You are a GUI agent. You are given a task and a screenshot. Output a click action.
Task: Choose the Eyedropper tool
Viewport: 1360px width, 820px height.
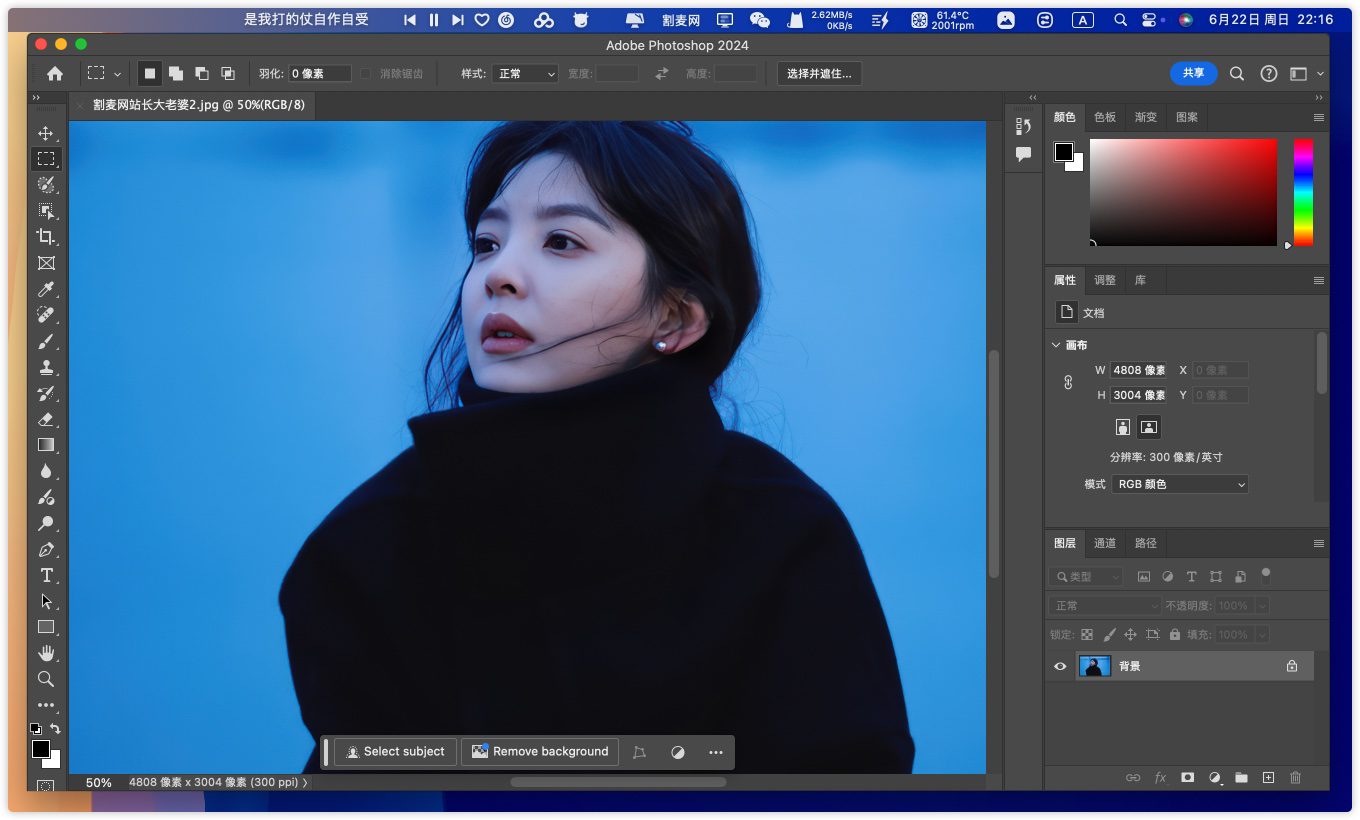tap(46, 290)
